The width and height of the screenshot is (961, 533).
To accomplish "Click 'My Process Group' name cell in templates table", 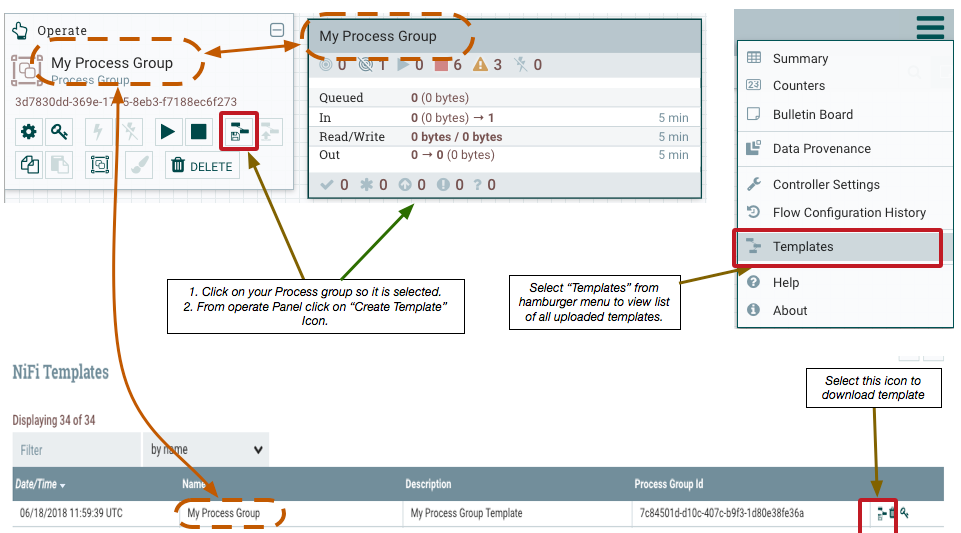I will coord(223,513).
